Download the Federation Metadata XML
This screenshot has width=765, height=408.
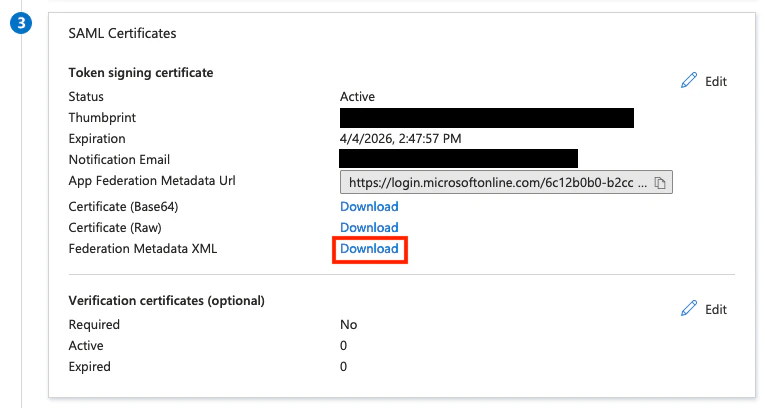[369, 248]
